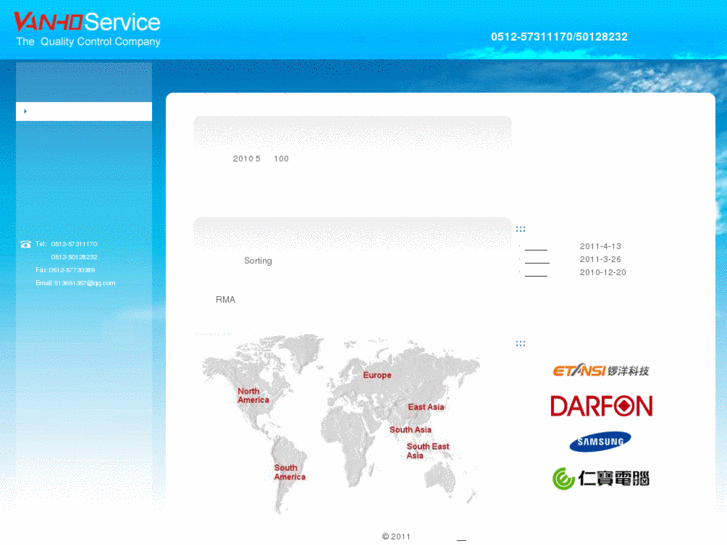Open the news item dated 2011-3-26
The width and height of the screenshot is (727, 545).
(537, 260)
